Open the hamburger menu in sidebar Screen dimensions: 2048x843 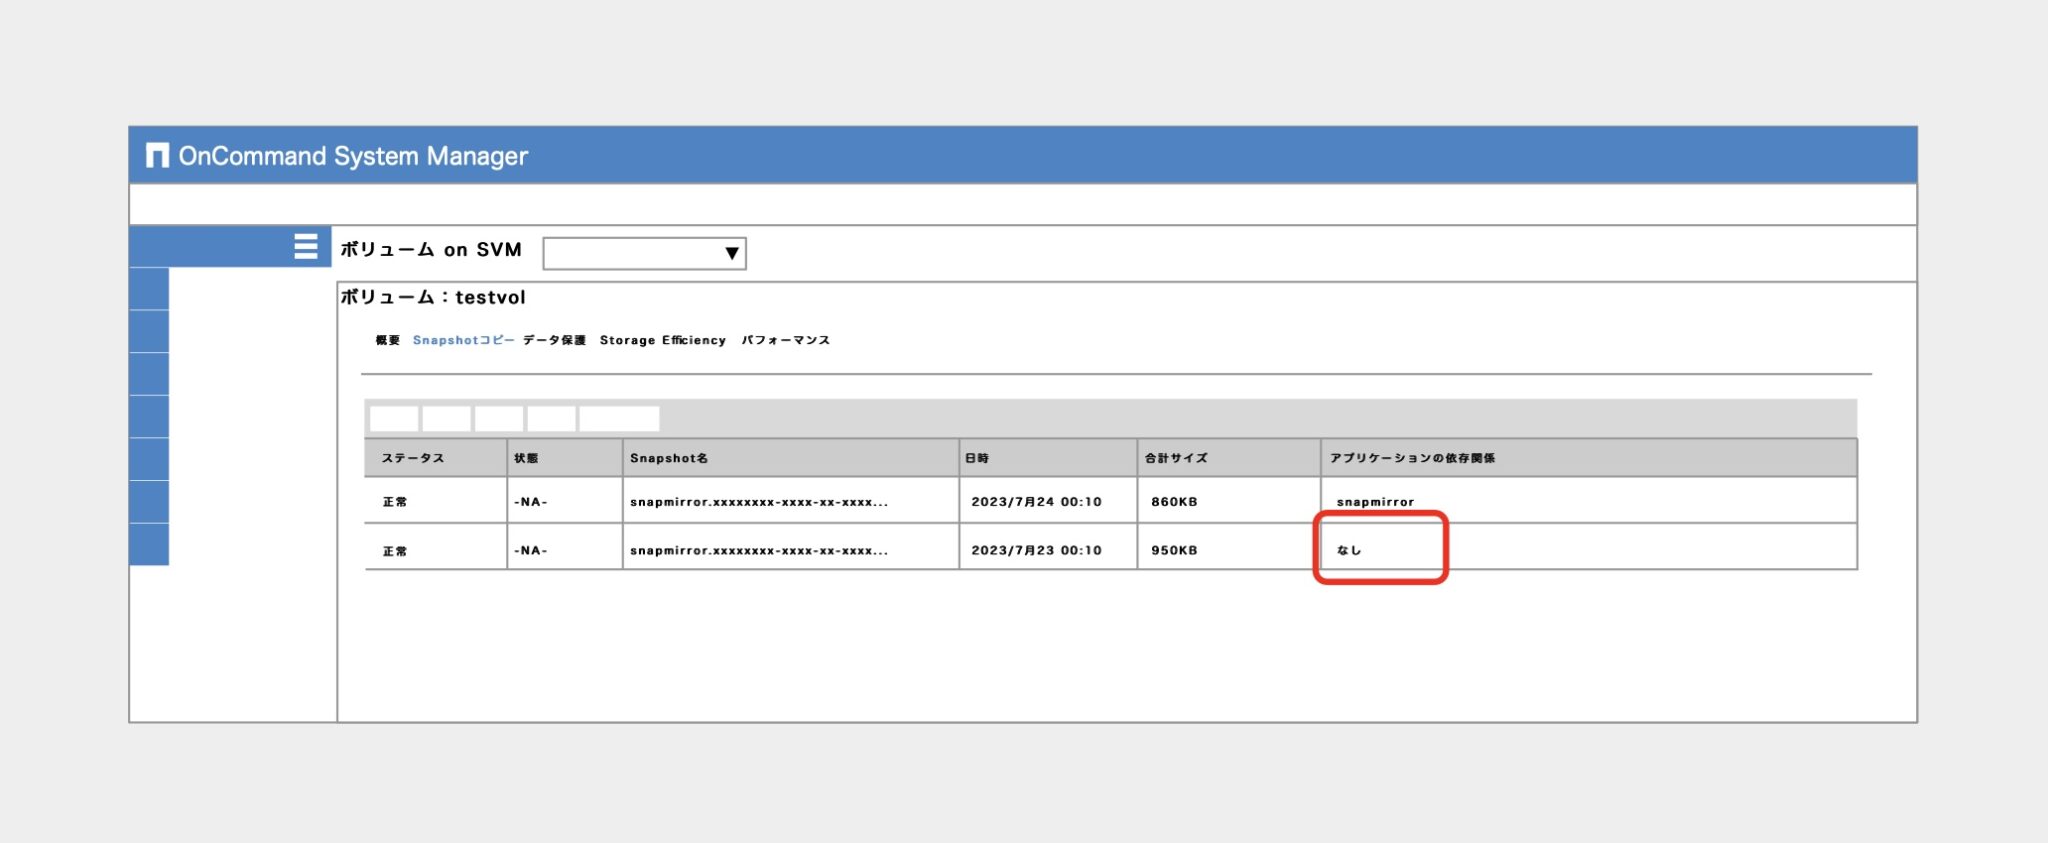click(305, 246)
